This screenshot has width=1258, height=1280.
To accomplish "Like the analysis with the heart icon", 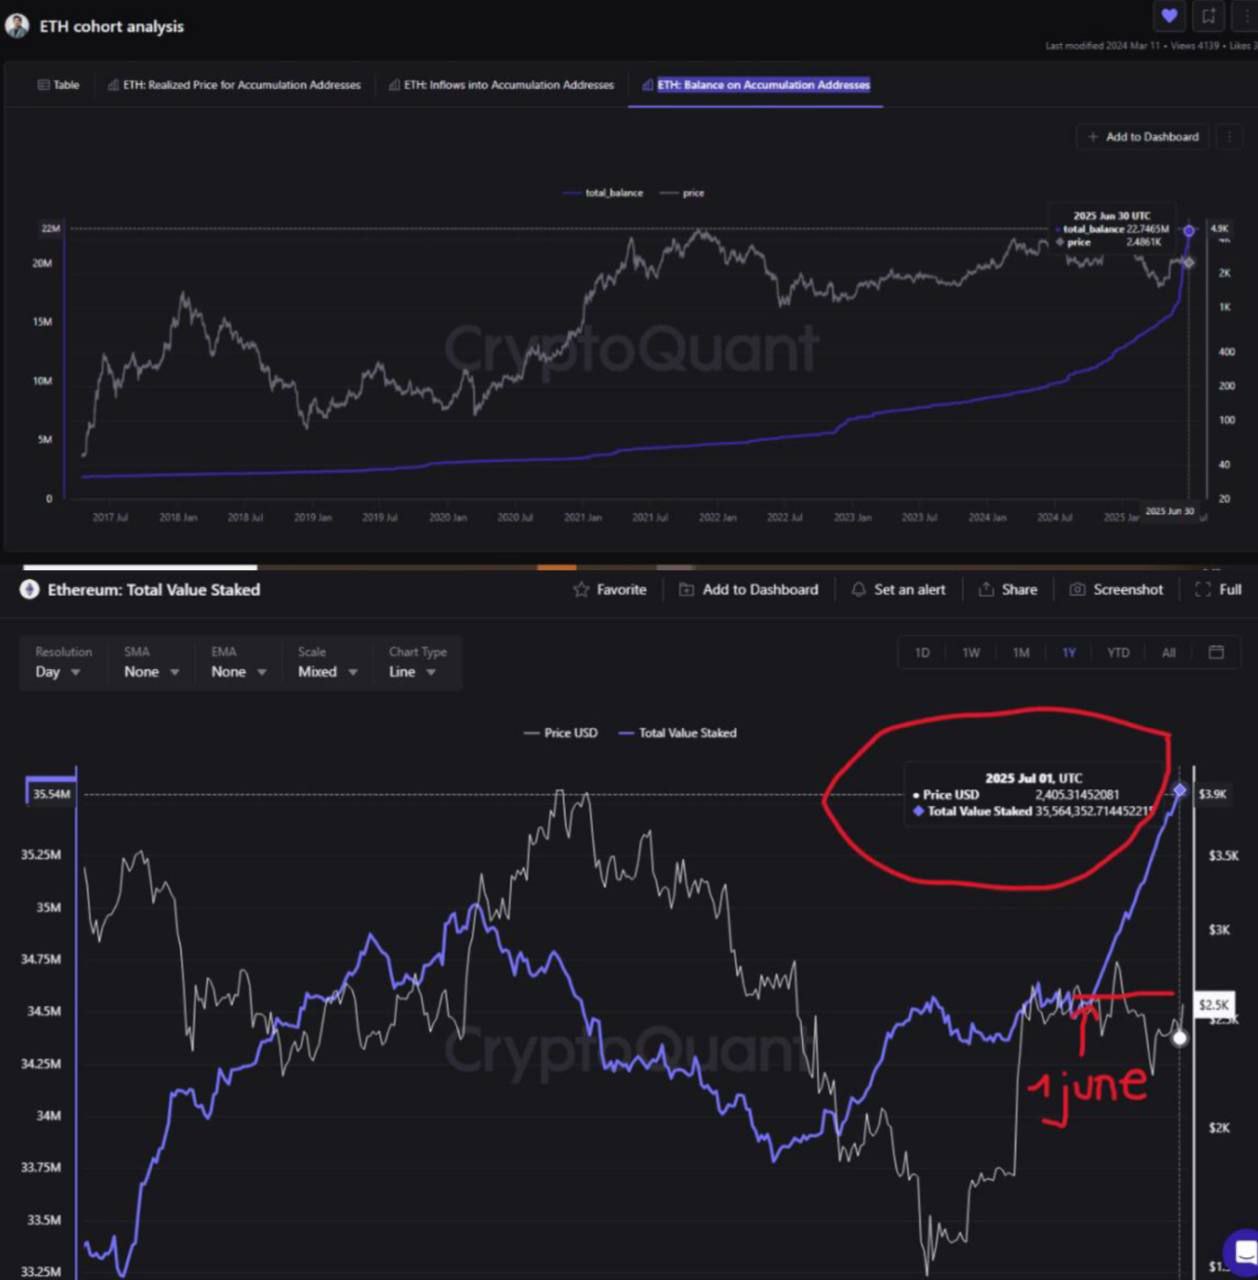I will [x=1169, y=16].
